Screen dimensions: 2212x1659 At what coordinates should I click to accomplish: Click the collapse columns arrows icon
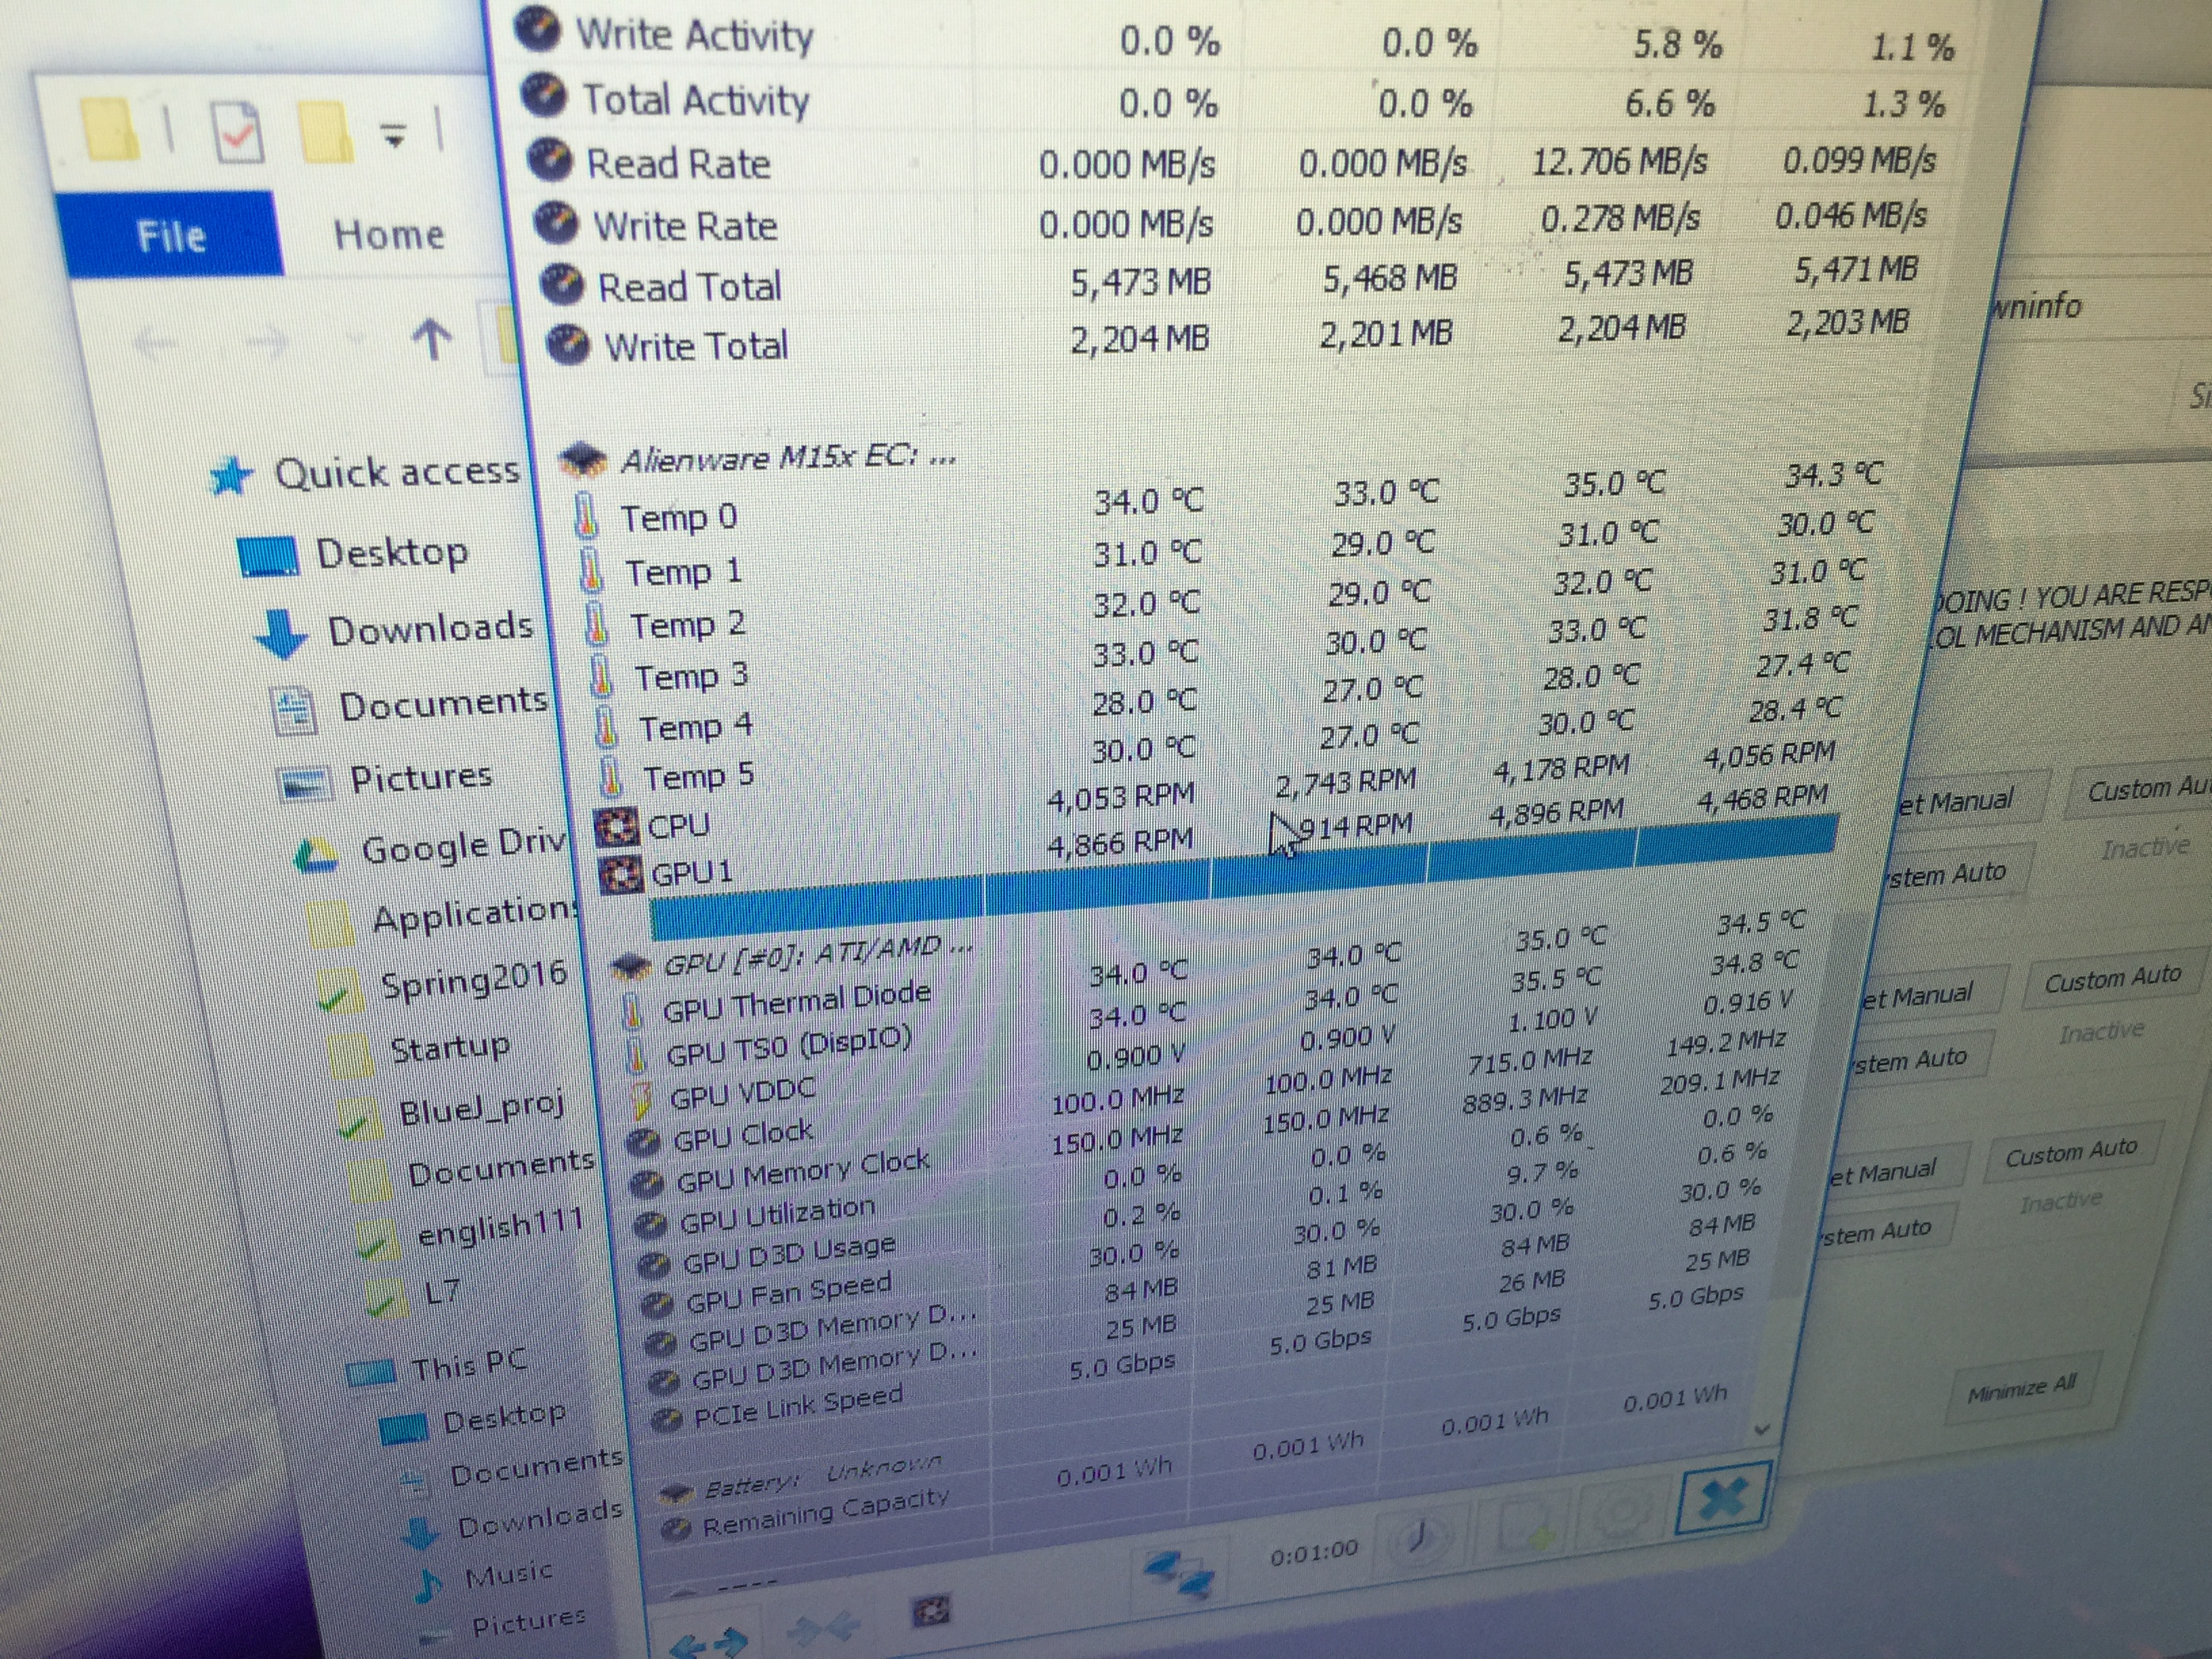pyautogui.click(x=823, y=1629)
